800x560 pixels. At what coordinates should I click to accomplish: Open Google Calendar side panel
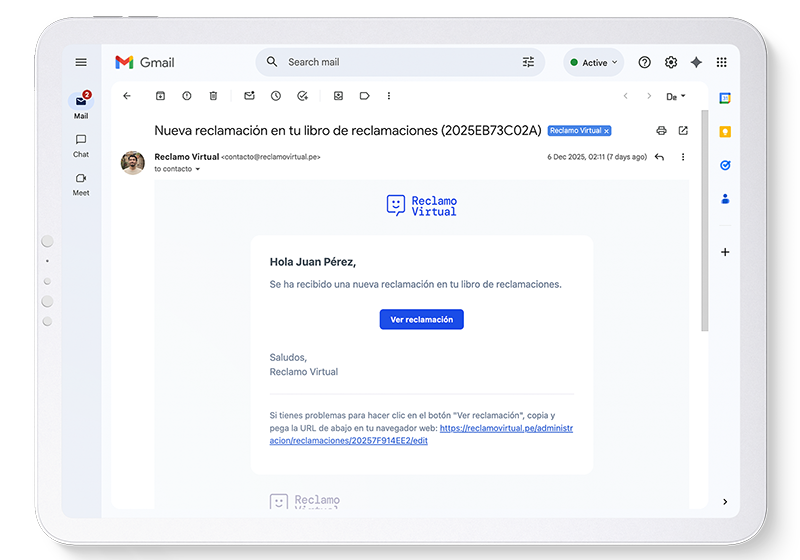(x=725, y=98)
